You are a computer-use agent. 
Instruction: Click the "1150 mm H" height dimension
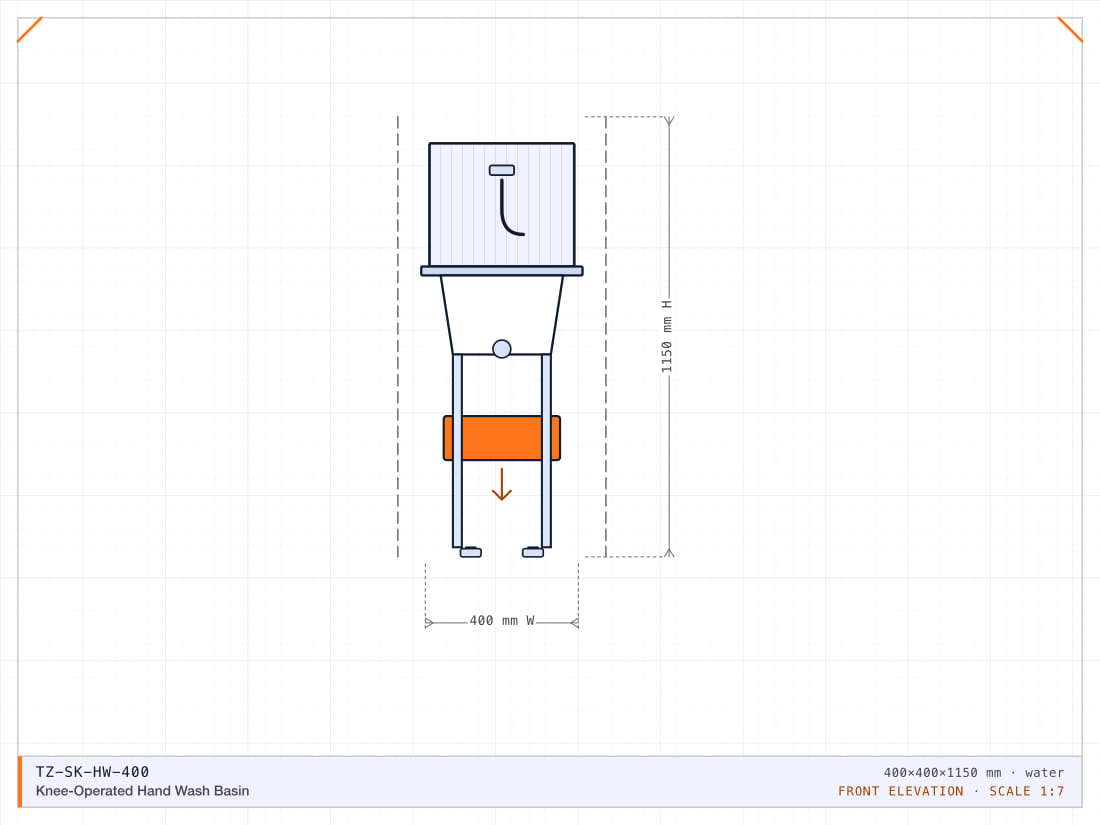click(666, 337)
